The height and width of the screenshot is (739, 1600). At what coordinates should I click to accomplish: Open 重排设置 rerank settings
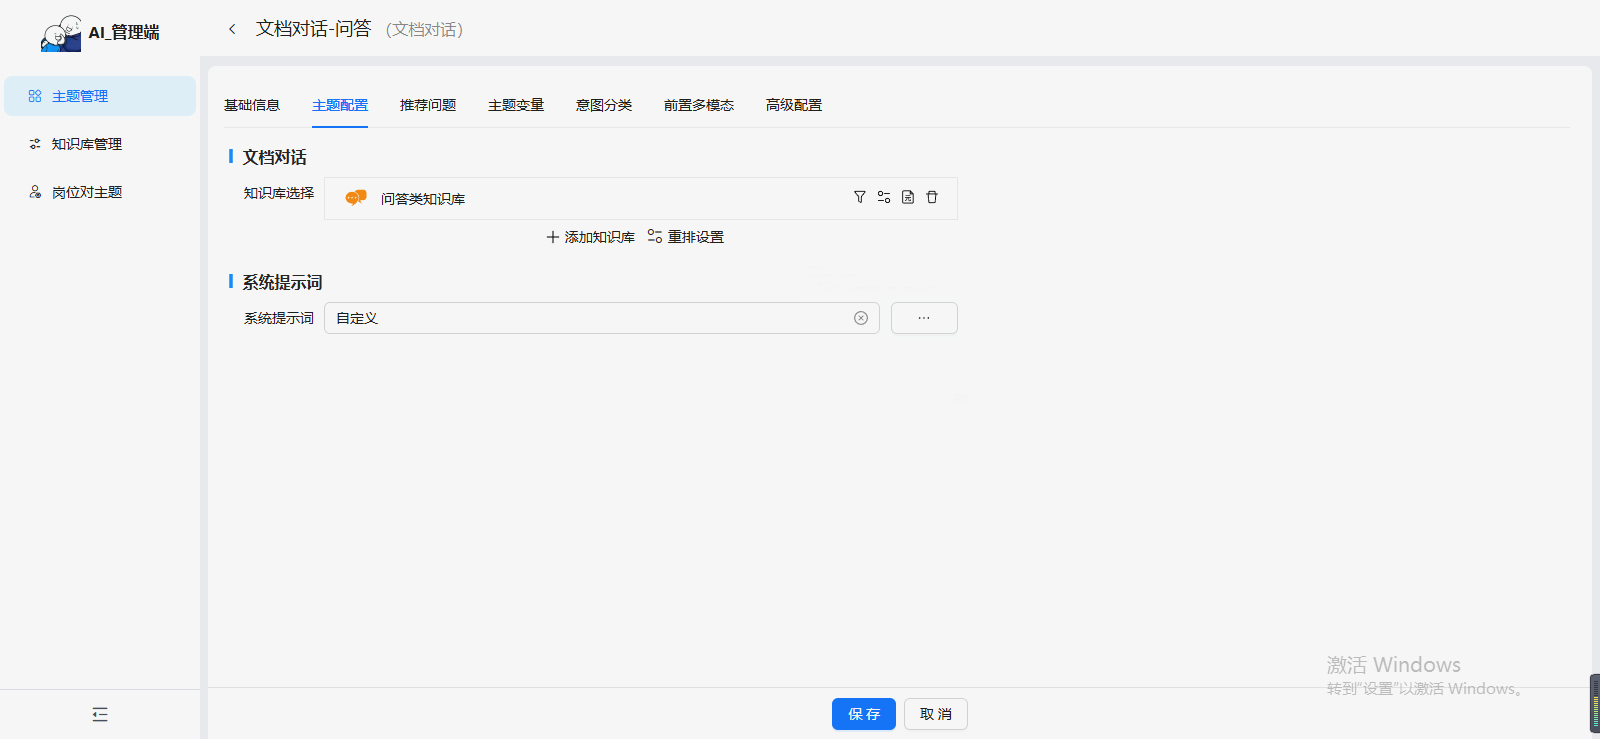tap(686, 237)
